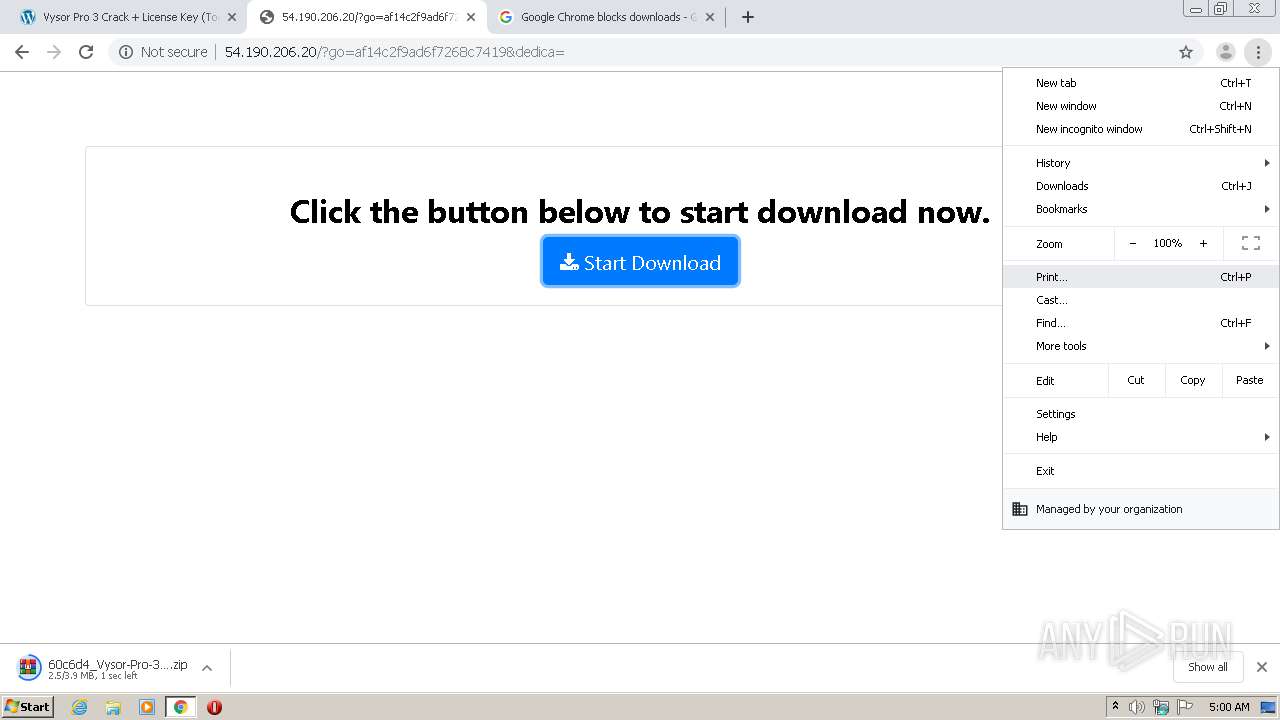Click the 5:00 AM clock
The width and height of the screenshot is (1280, 720).
[x=1229, y=707]
